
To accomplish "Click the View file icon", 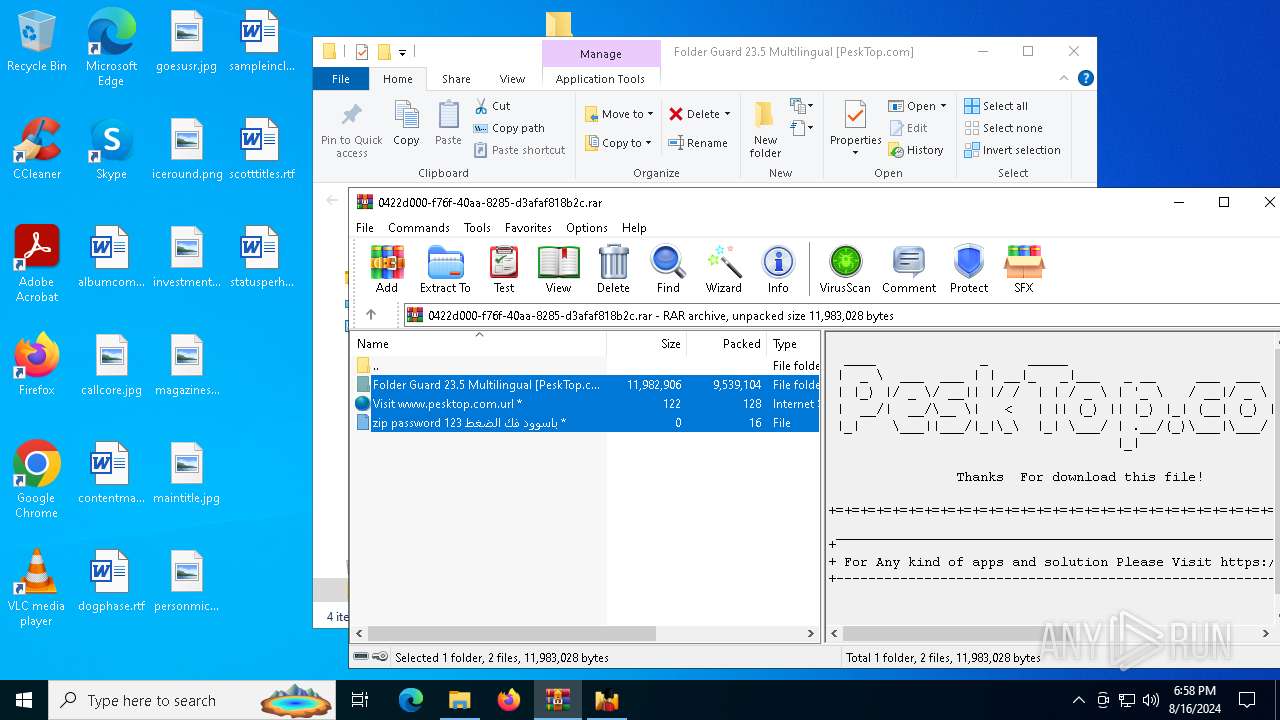I will pos(558,269).
